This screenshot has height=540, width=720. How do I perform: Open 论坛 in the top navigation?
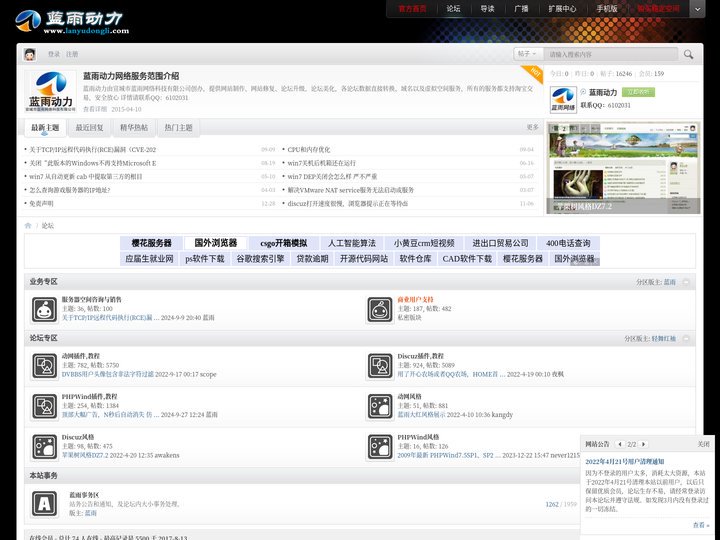click(x=453, y=9)
